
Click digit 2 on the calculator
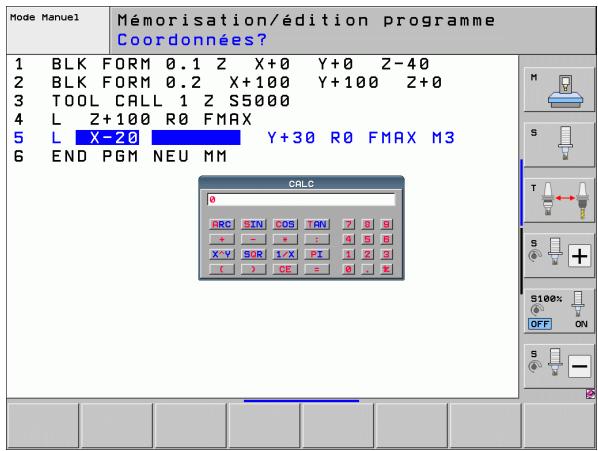click(x=367, y=254)
